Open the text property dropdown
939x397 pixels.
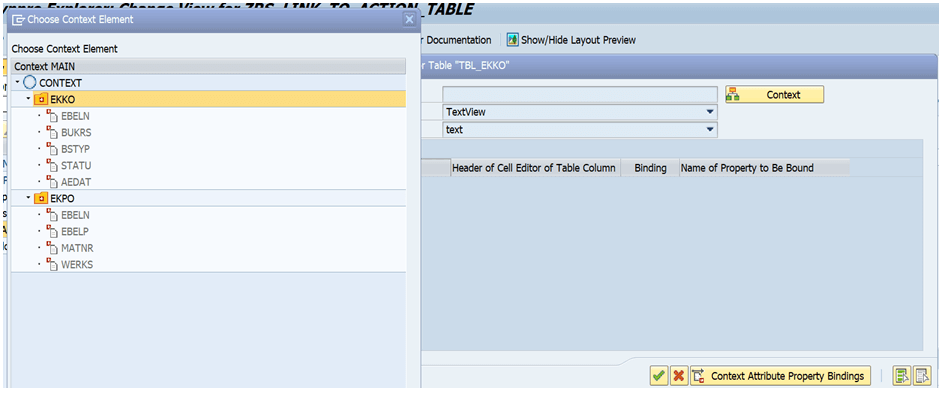[x=710, y=129]
